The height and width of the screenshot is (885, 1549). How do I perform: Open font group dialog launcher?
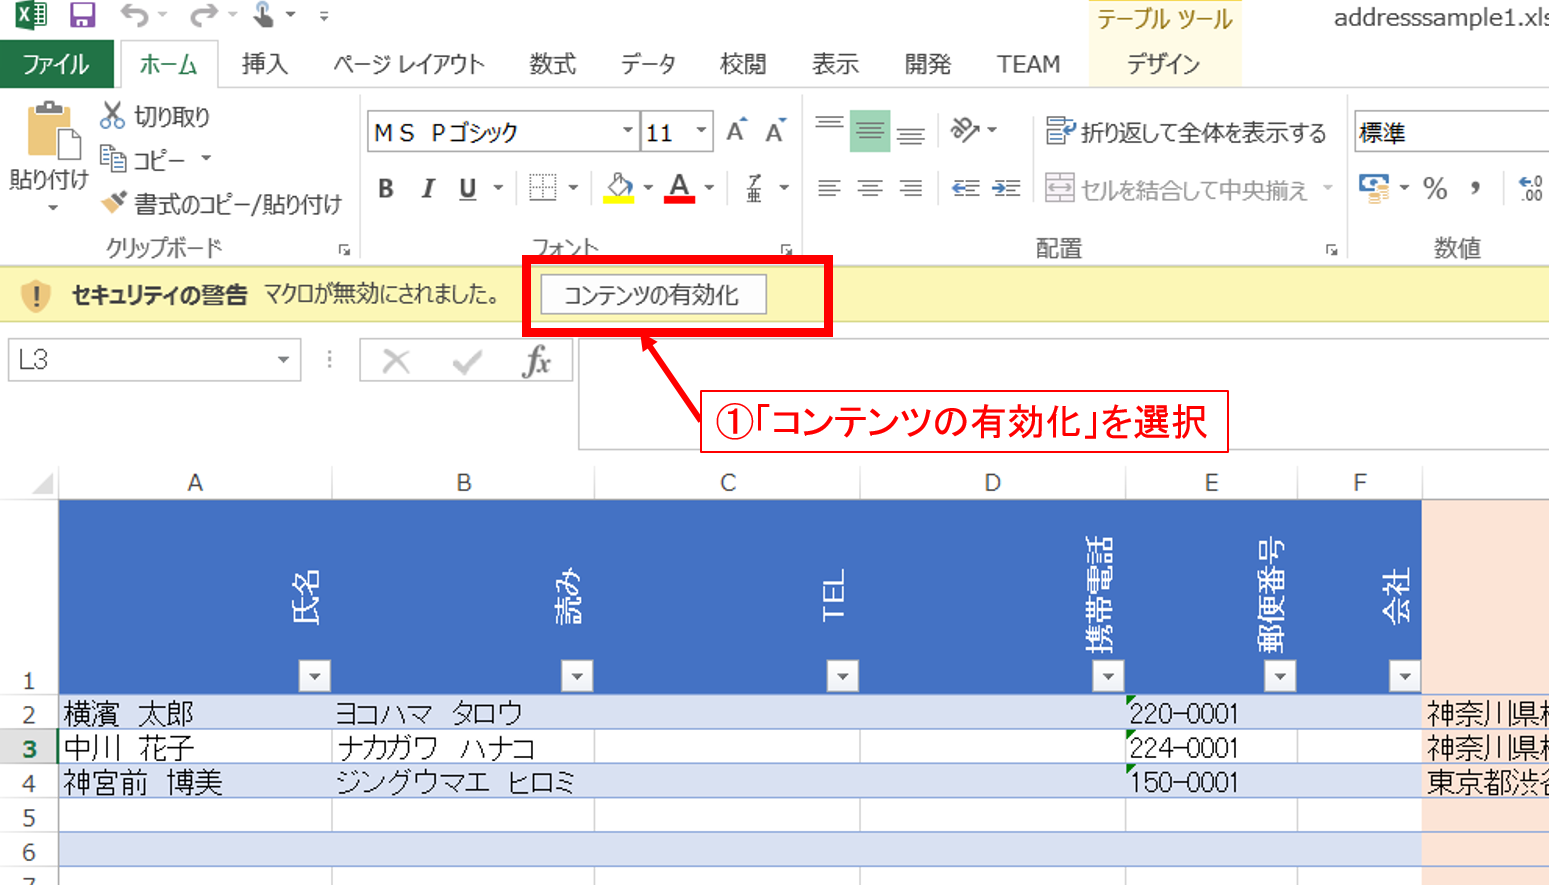[x=787, y=250]
